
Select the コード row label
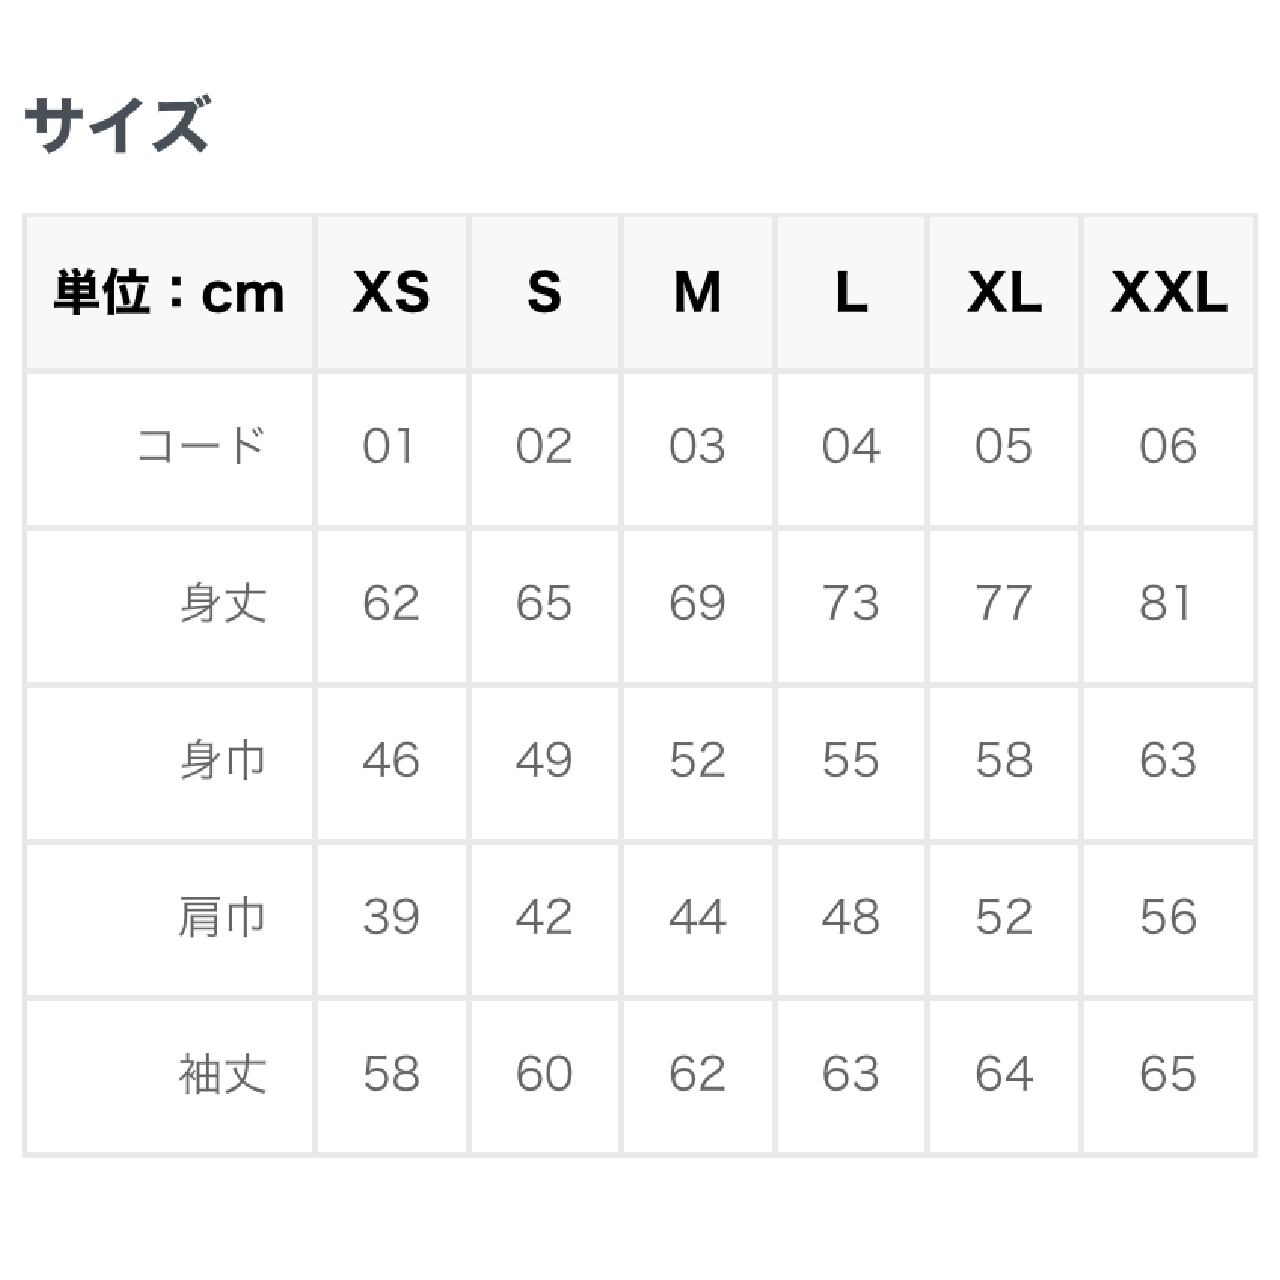coord(200,446)
